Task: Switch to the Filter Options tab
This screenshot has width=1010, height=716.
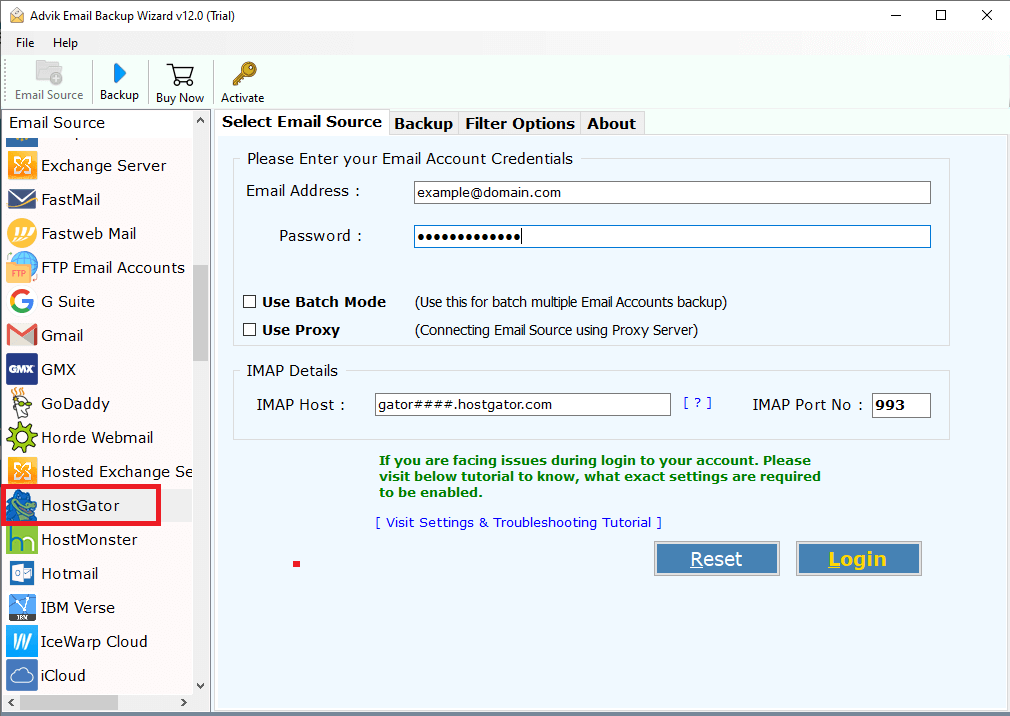Action: point(520,124)
